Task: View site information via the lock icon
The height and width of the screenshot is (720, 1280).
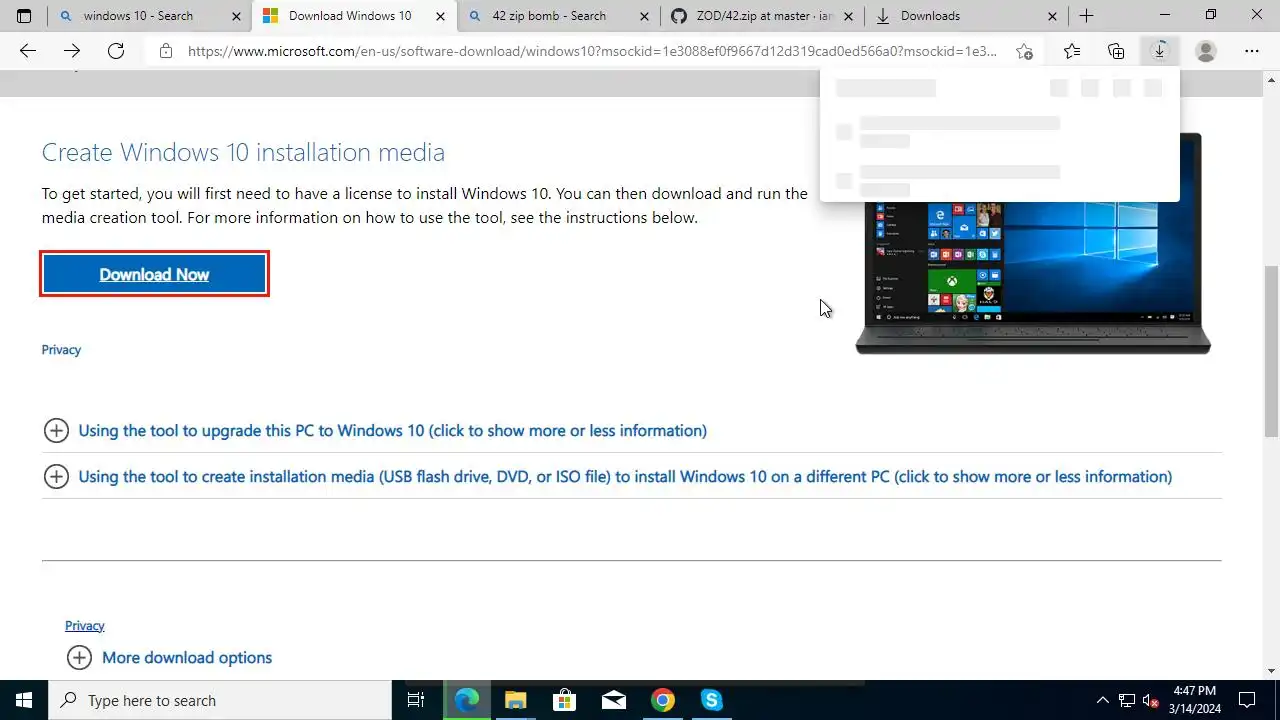Action: [166, 52]
